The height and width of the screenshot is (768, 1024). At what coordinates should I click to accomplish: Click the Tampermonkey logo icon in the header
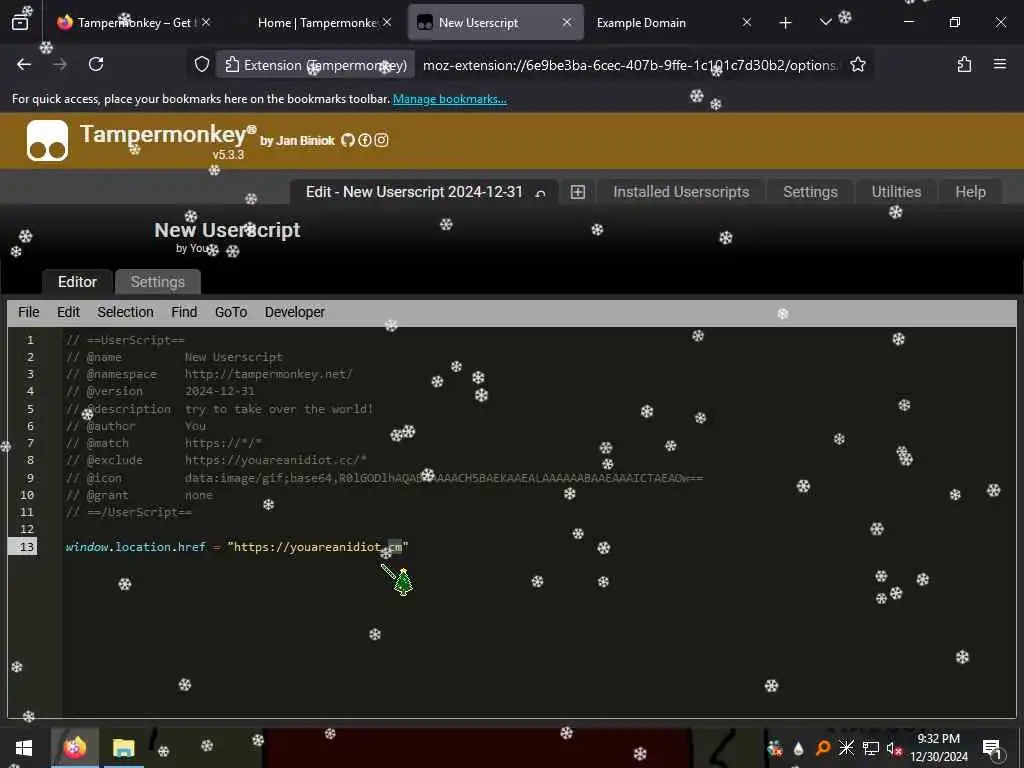47,140
